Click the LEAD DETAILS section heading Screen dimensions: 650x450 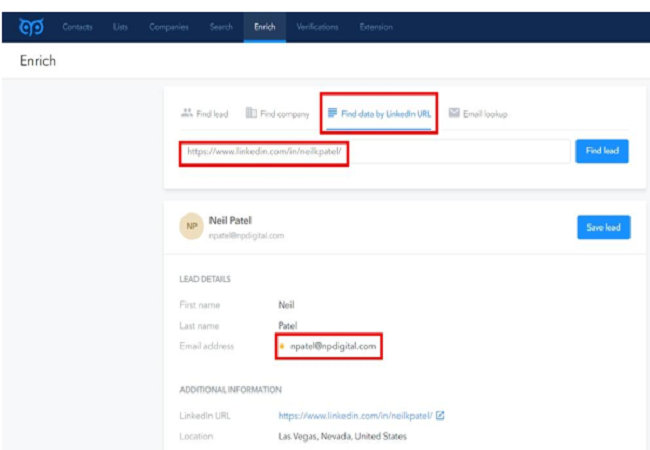[x=205, y=279]
